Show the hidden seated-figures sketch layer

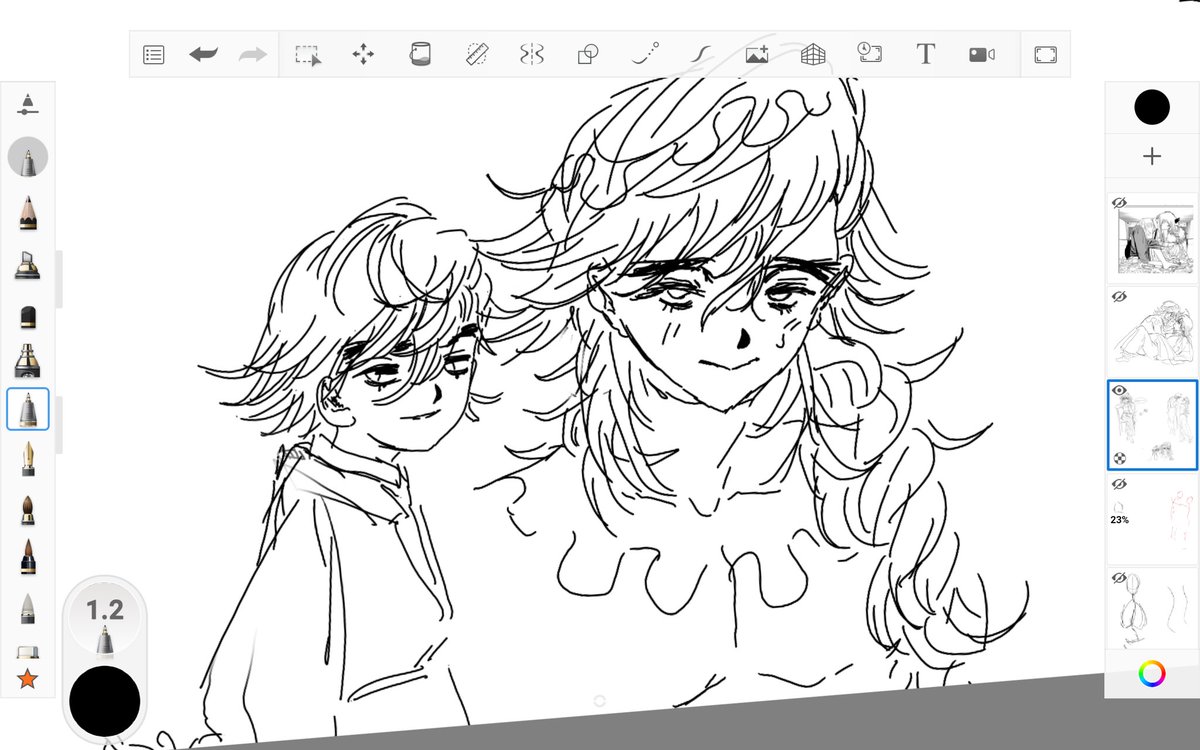tap(1120, 297)
